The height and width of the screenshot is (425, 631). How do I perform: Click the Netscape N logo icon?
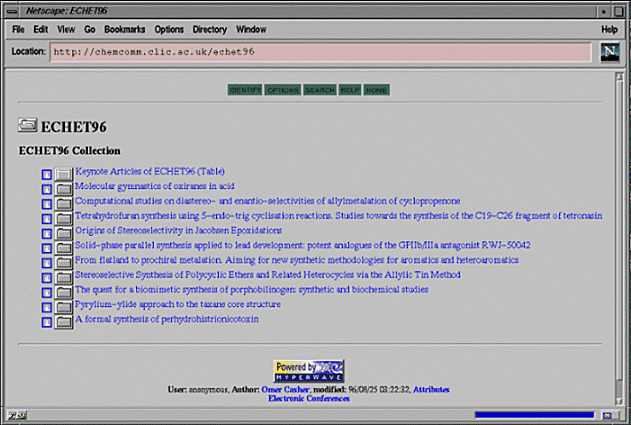(610, 52)
